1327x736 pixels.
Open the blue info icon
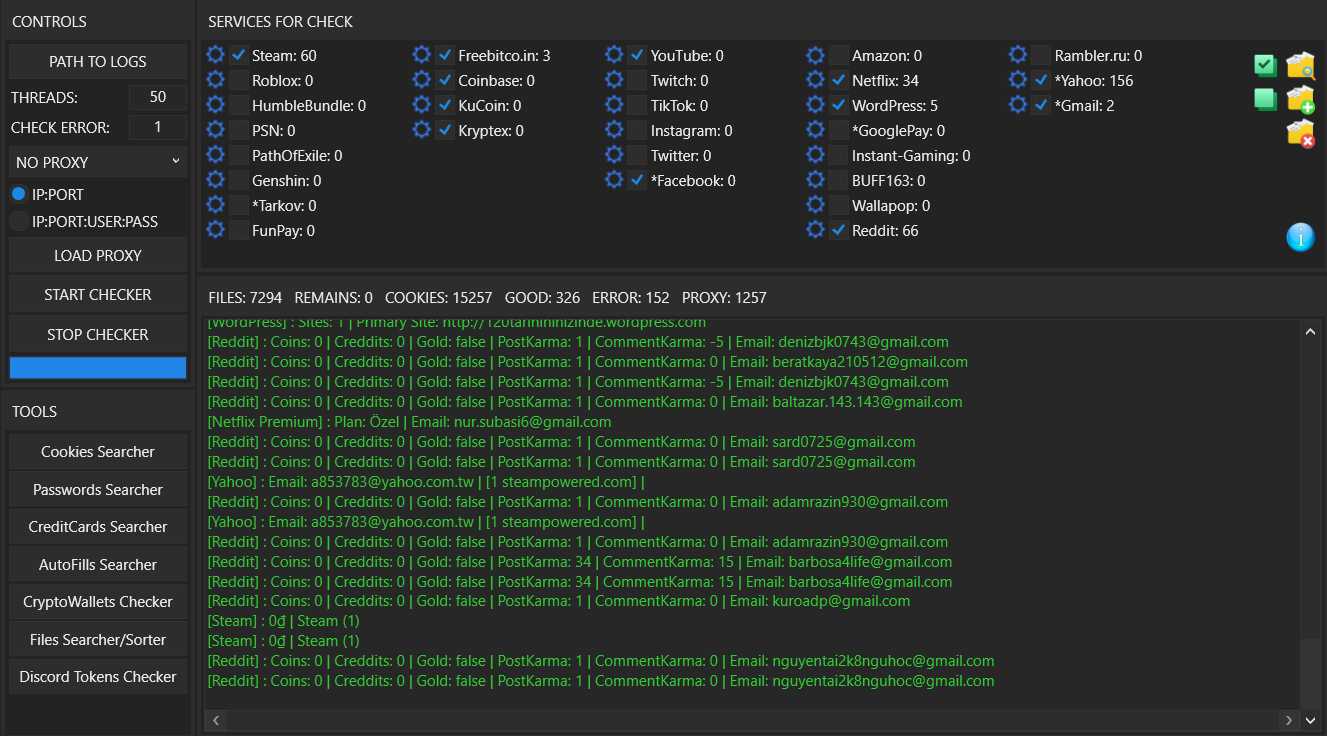click(x=1300, y=237)
